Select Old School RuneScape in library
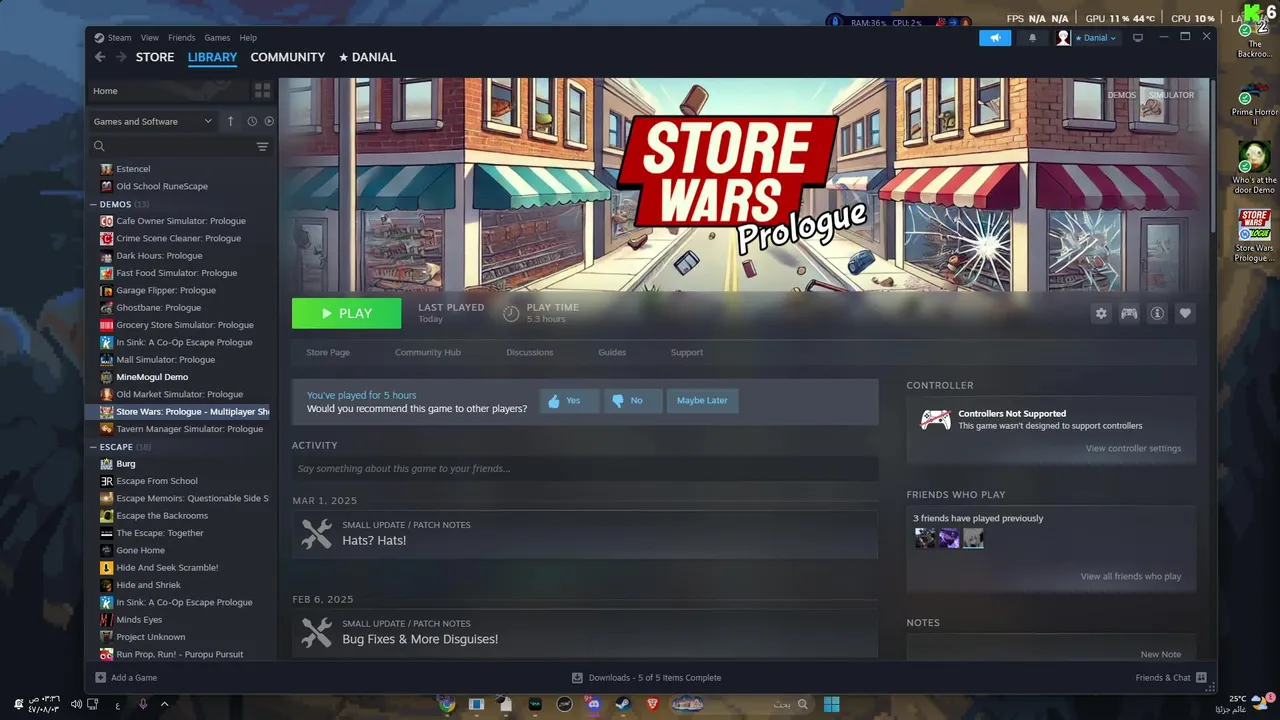The width and height of the screenshot is (1280, 720). 162,186
